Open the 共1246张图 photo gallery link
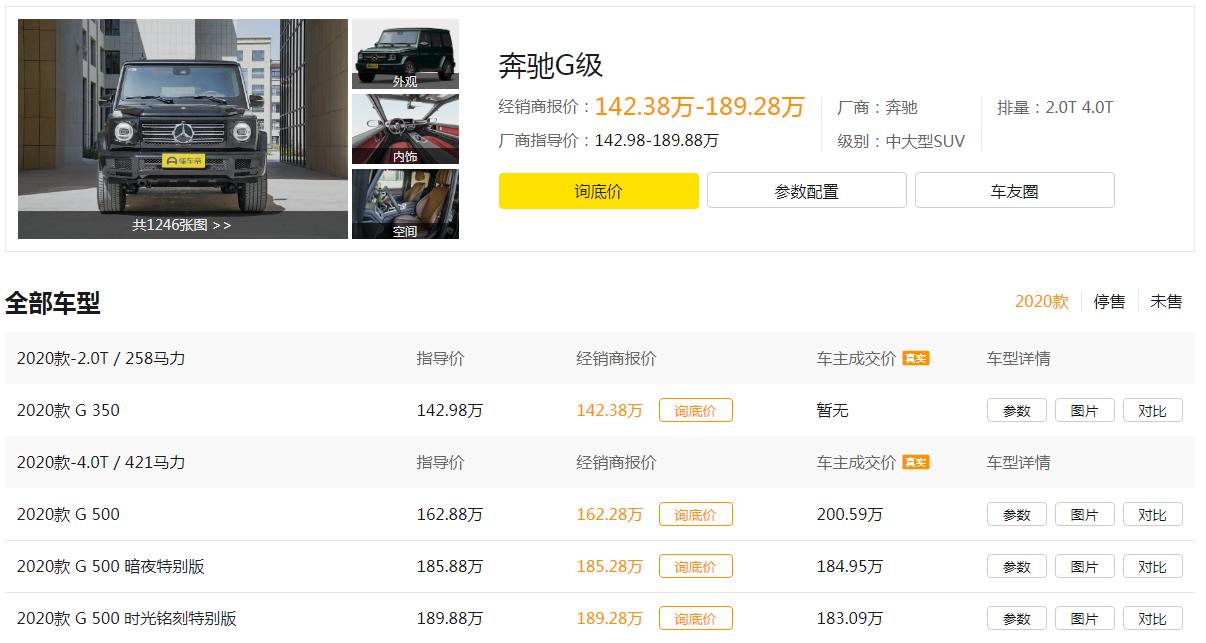 (182, 225)
